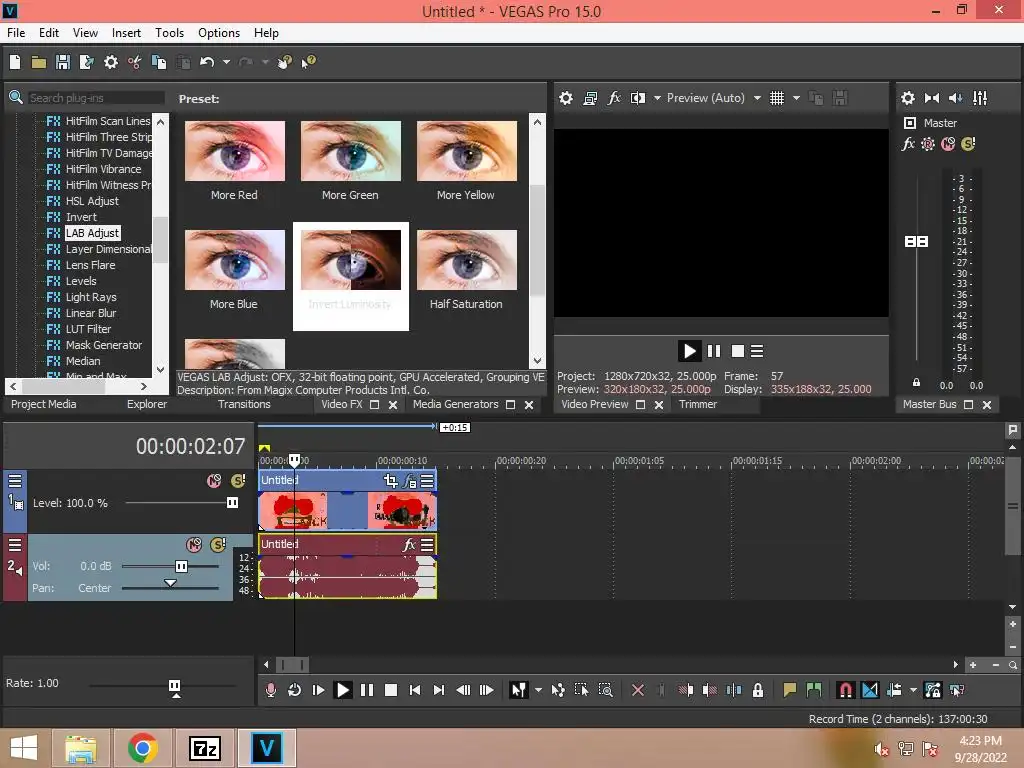This screenshot has height=768, width=1024.
Task: Open Master FX chain icon
Action: [908, 144]
